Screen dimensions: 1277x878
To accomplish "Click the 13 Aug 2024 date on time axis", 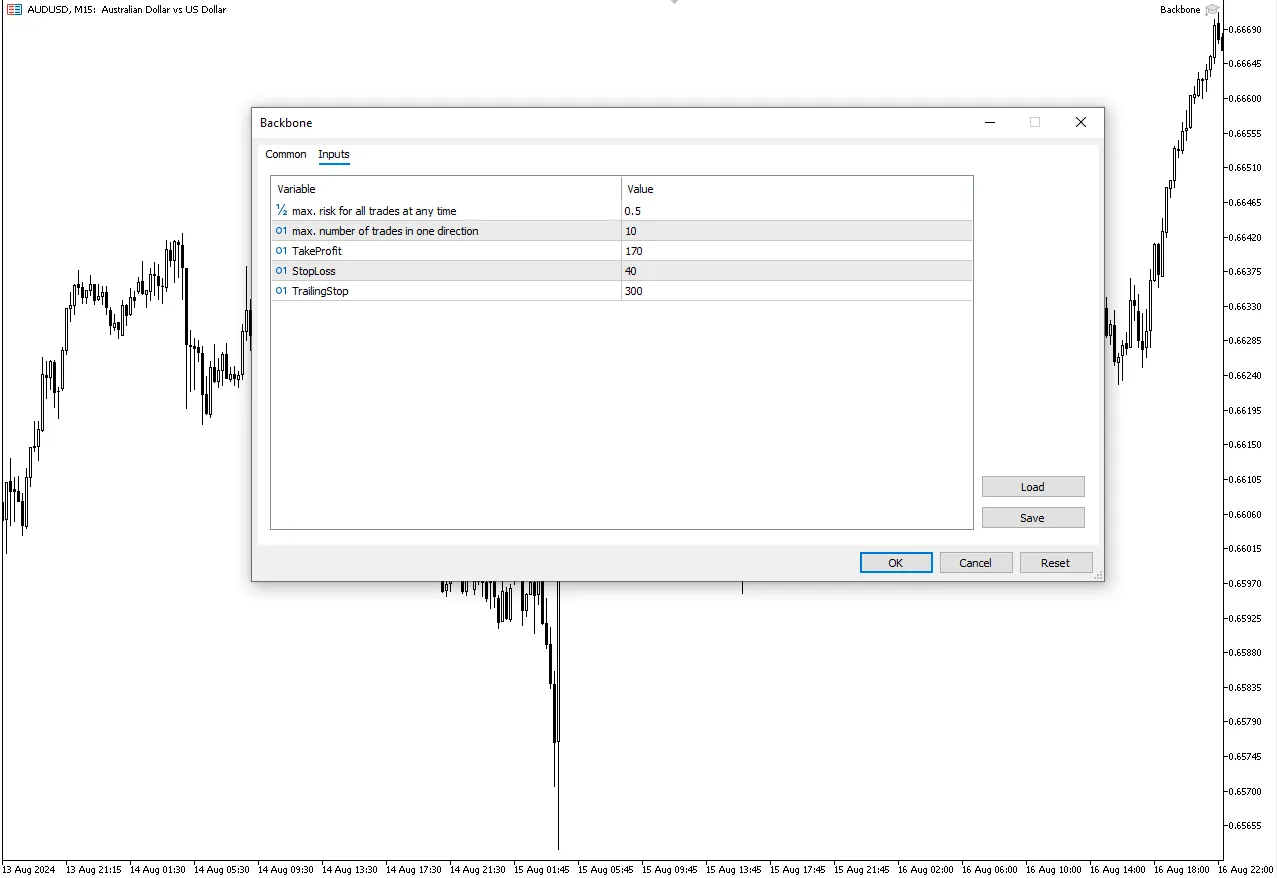I will (x=31, y=869).
